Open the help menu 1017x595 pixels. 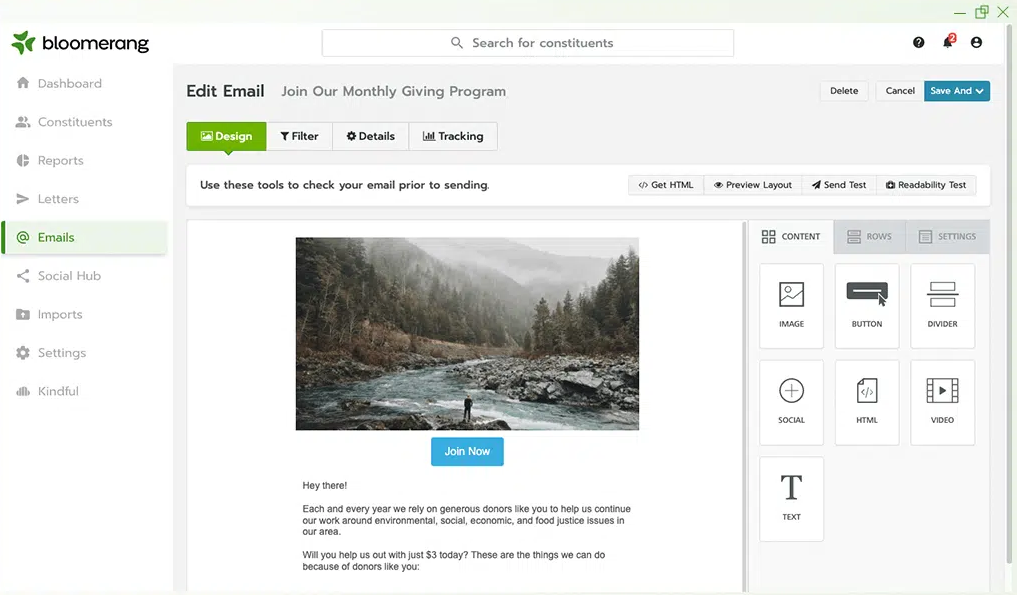tap(918, 42)
